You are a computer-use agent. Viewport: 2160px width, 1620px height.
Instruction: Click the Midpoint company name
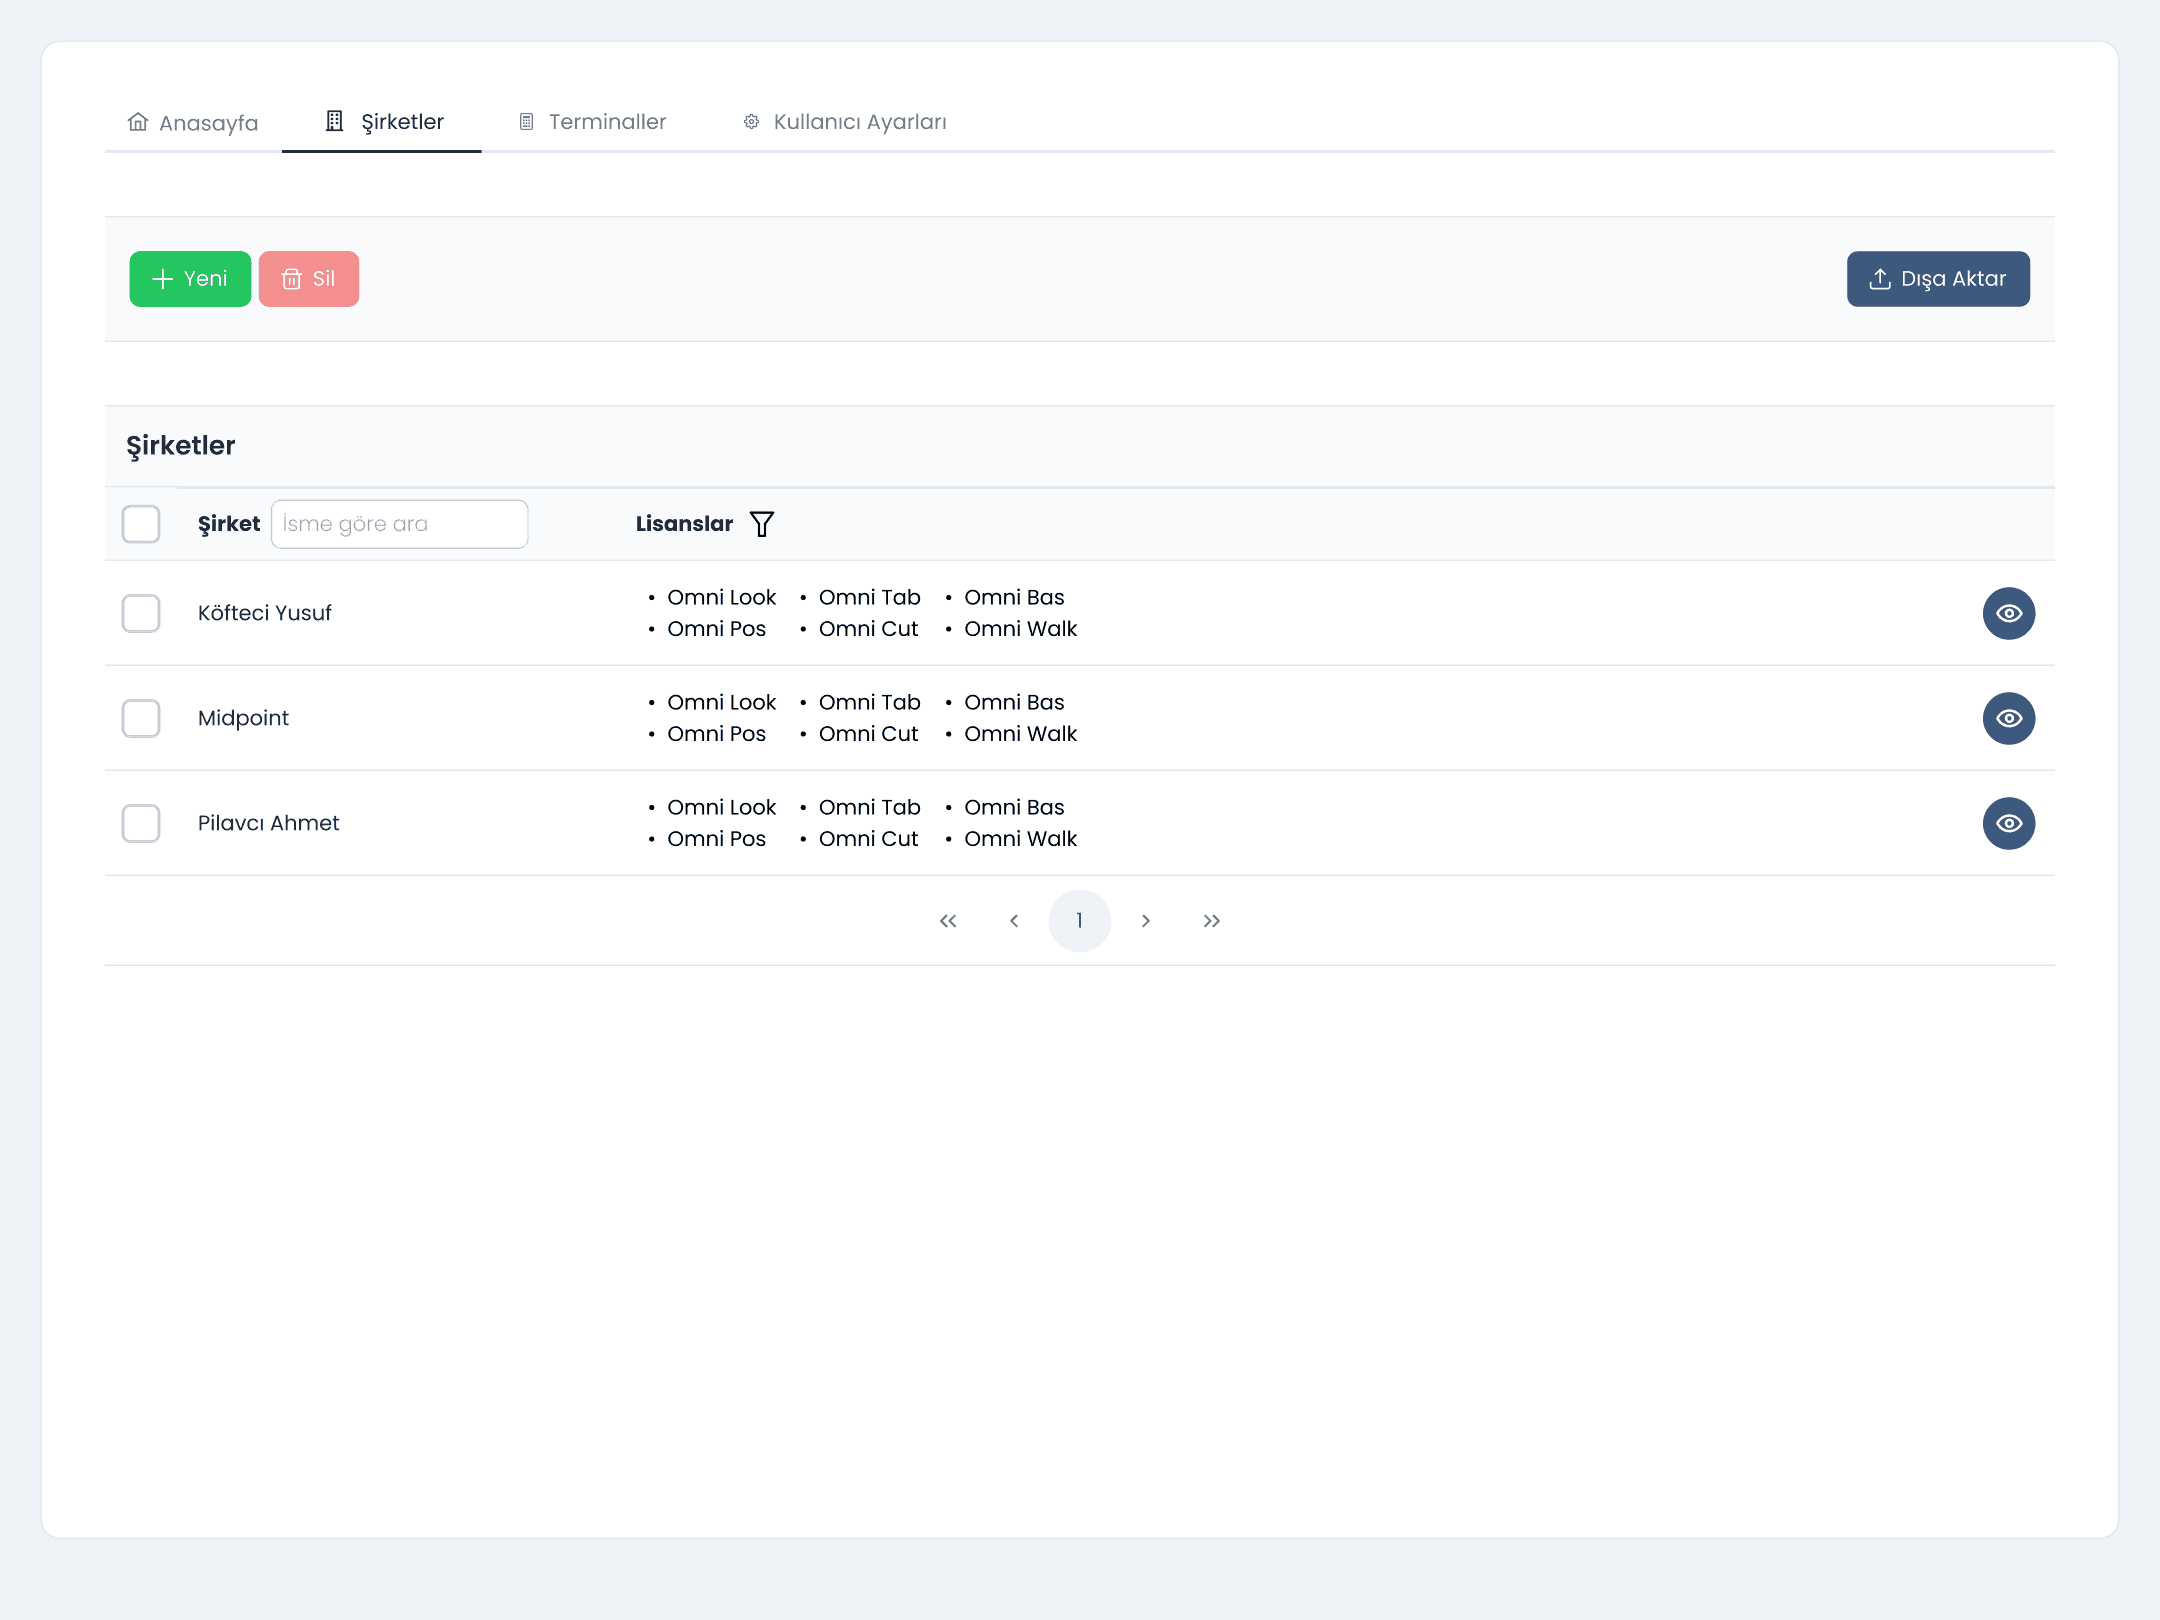243,718
